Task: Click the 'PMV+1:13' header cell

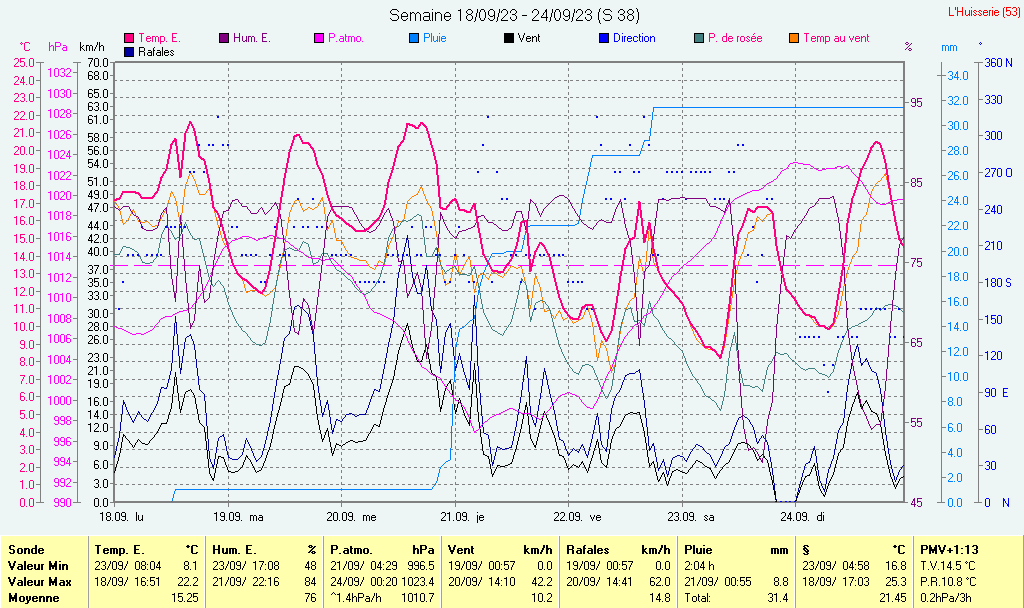Action: coord(950,550)
